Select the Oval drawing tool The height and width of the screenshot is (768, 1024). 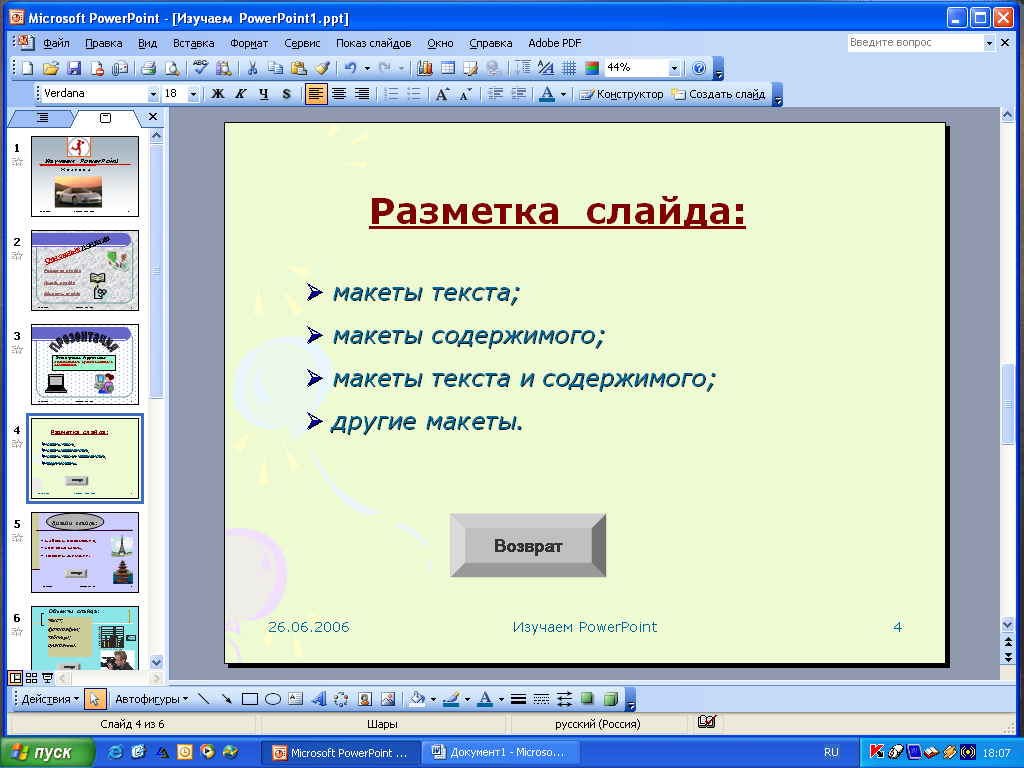click(273, 699)
